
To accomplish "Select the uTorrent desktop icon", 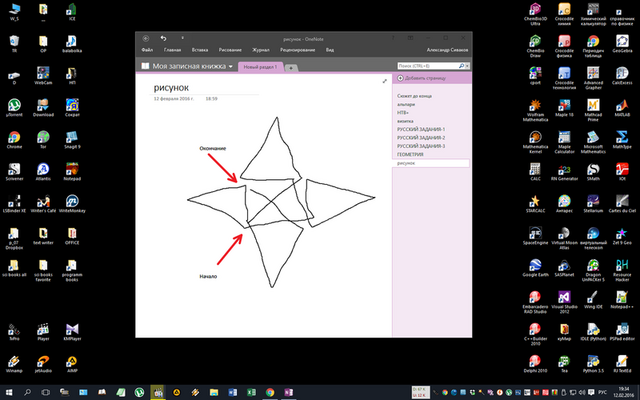I will (x=14, y=108).
